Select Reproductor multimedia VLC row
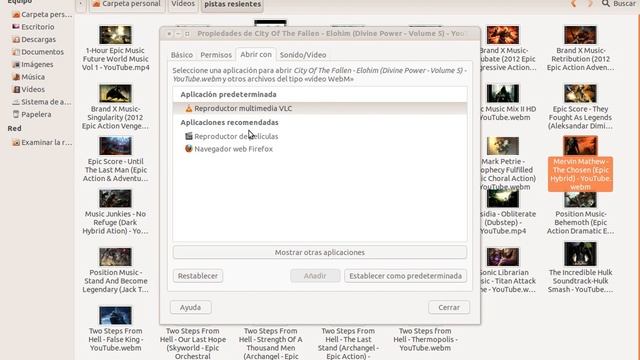Image resolution: width=640 pixels, height=360 pixels. tap(320, 109)
